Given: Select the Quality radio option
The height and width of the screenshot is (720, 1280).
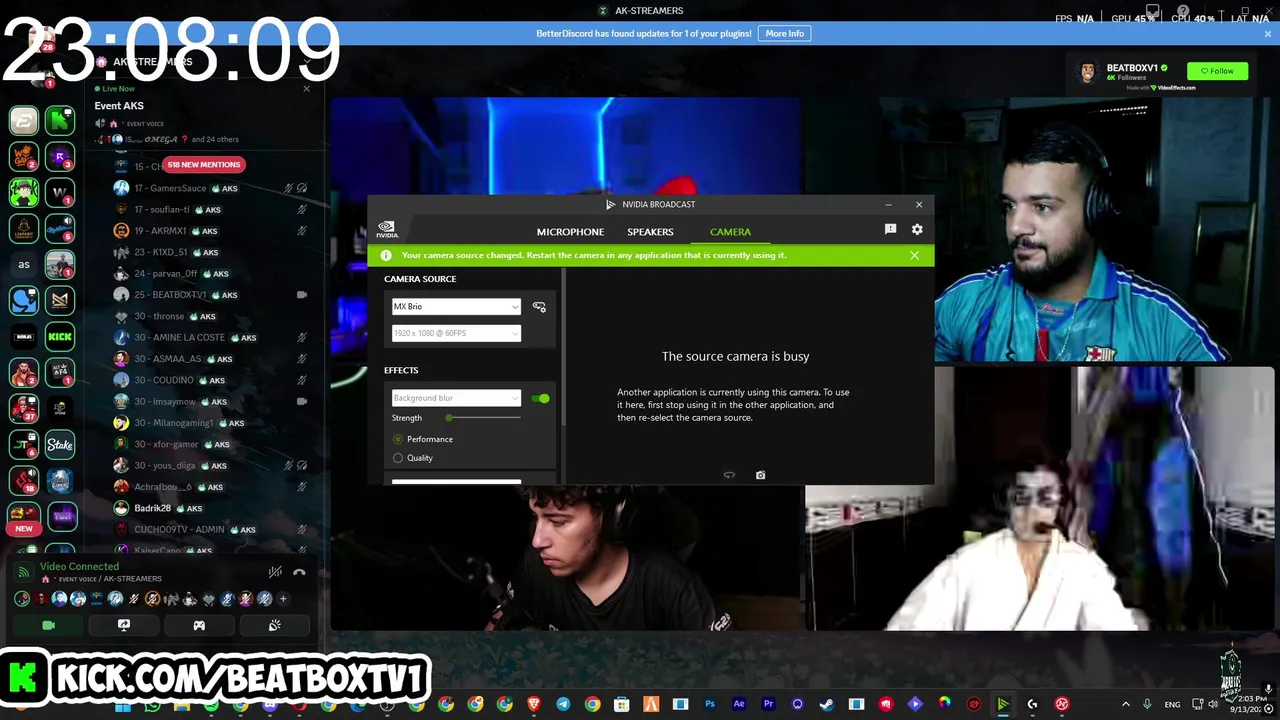Looking at the screenshot, I should click(398, 458).
